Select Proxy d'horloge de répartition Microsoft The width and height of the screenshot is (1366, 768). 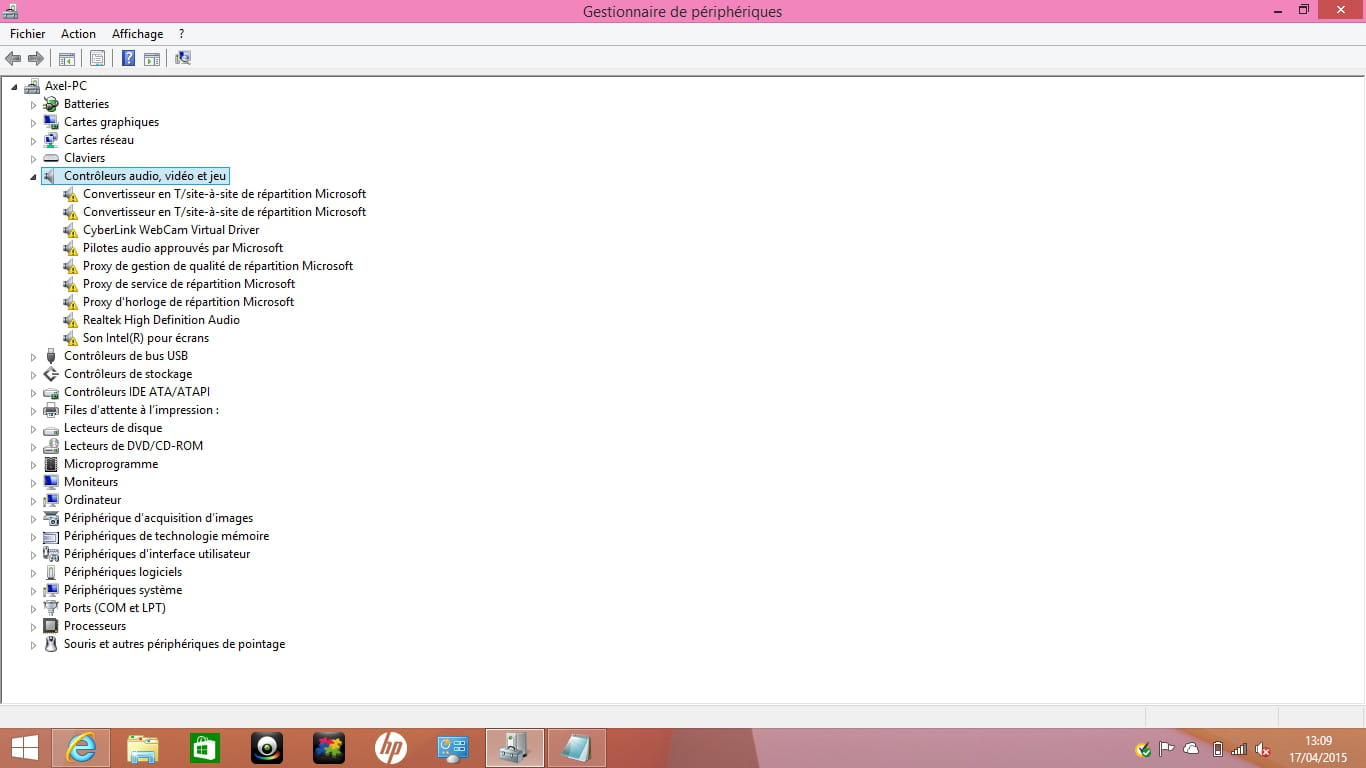189,302
